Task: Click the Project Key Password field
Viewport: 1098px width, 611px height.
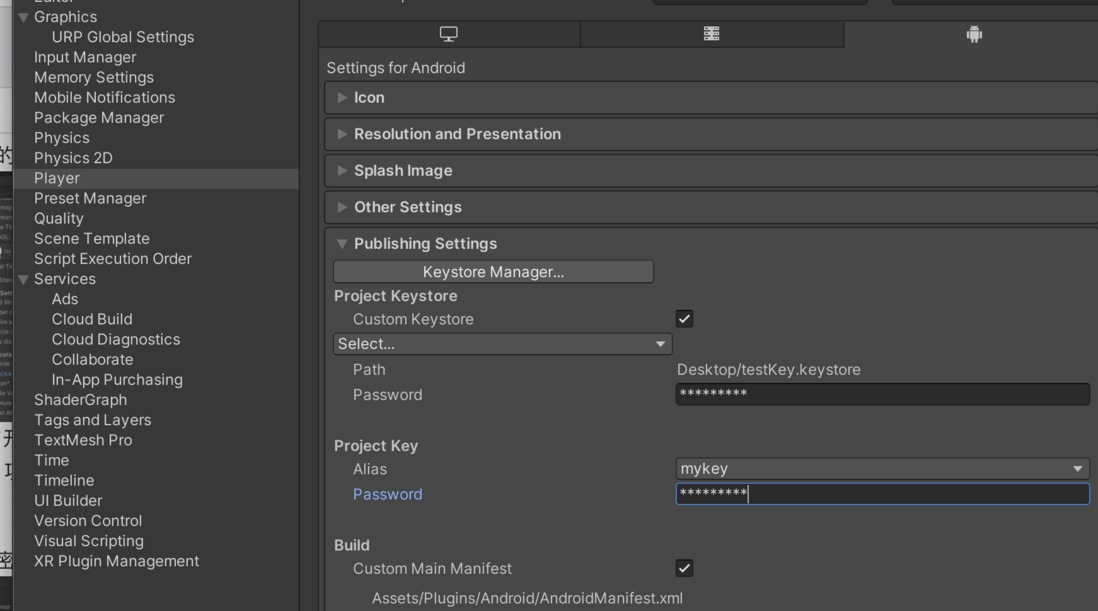Action: [882, 493]
